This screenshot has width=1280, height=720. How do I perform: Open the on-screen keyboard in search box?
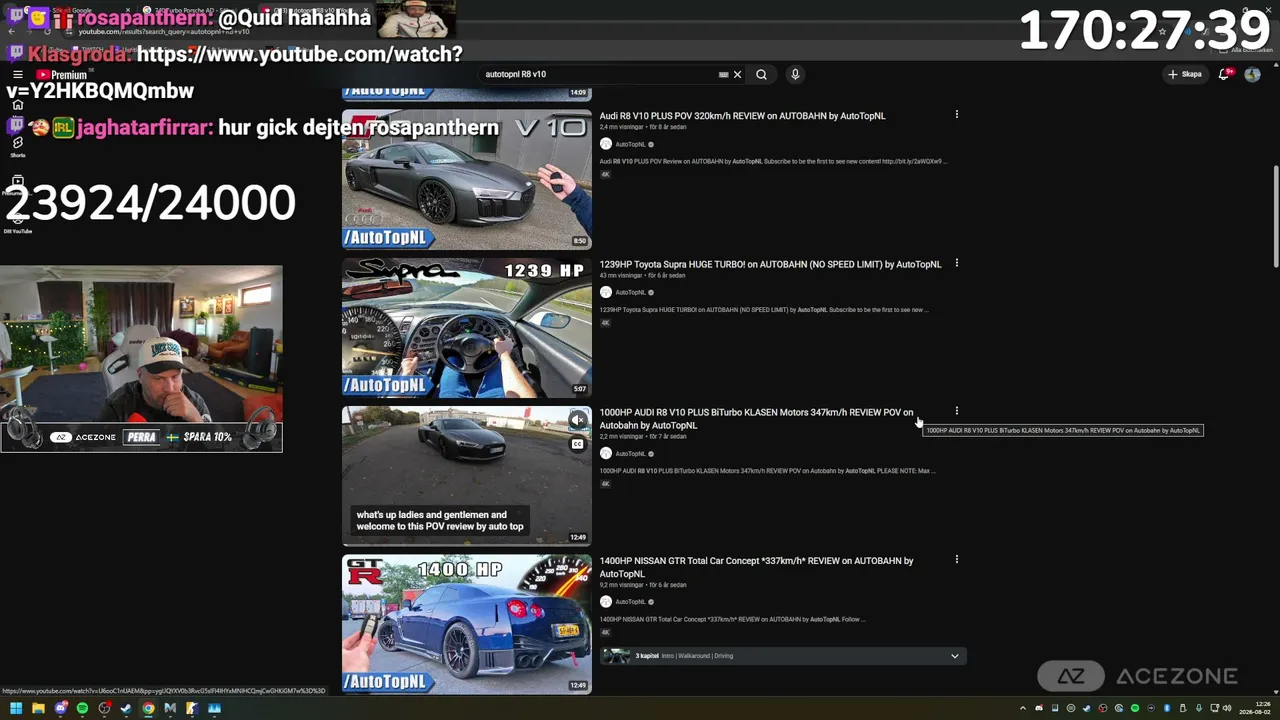723,74
